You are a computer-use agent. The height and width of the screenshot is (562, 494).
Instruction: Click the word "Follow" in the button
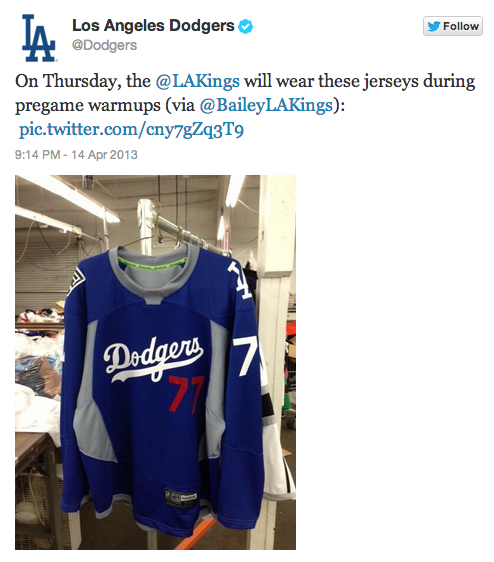[461, 27]
